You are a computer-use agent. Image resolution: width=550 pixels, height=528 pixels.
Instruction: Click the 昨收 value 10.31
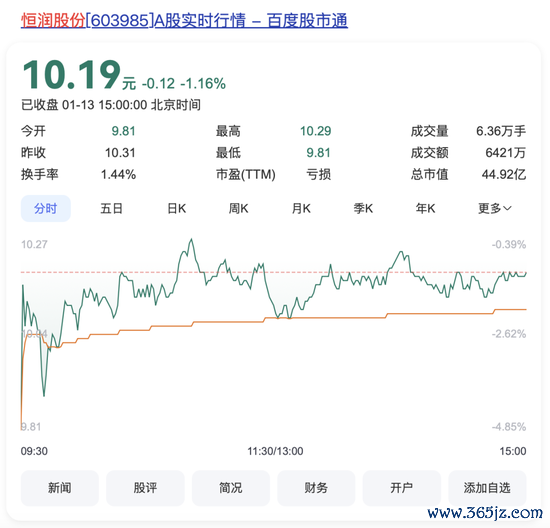(120, 153)
